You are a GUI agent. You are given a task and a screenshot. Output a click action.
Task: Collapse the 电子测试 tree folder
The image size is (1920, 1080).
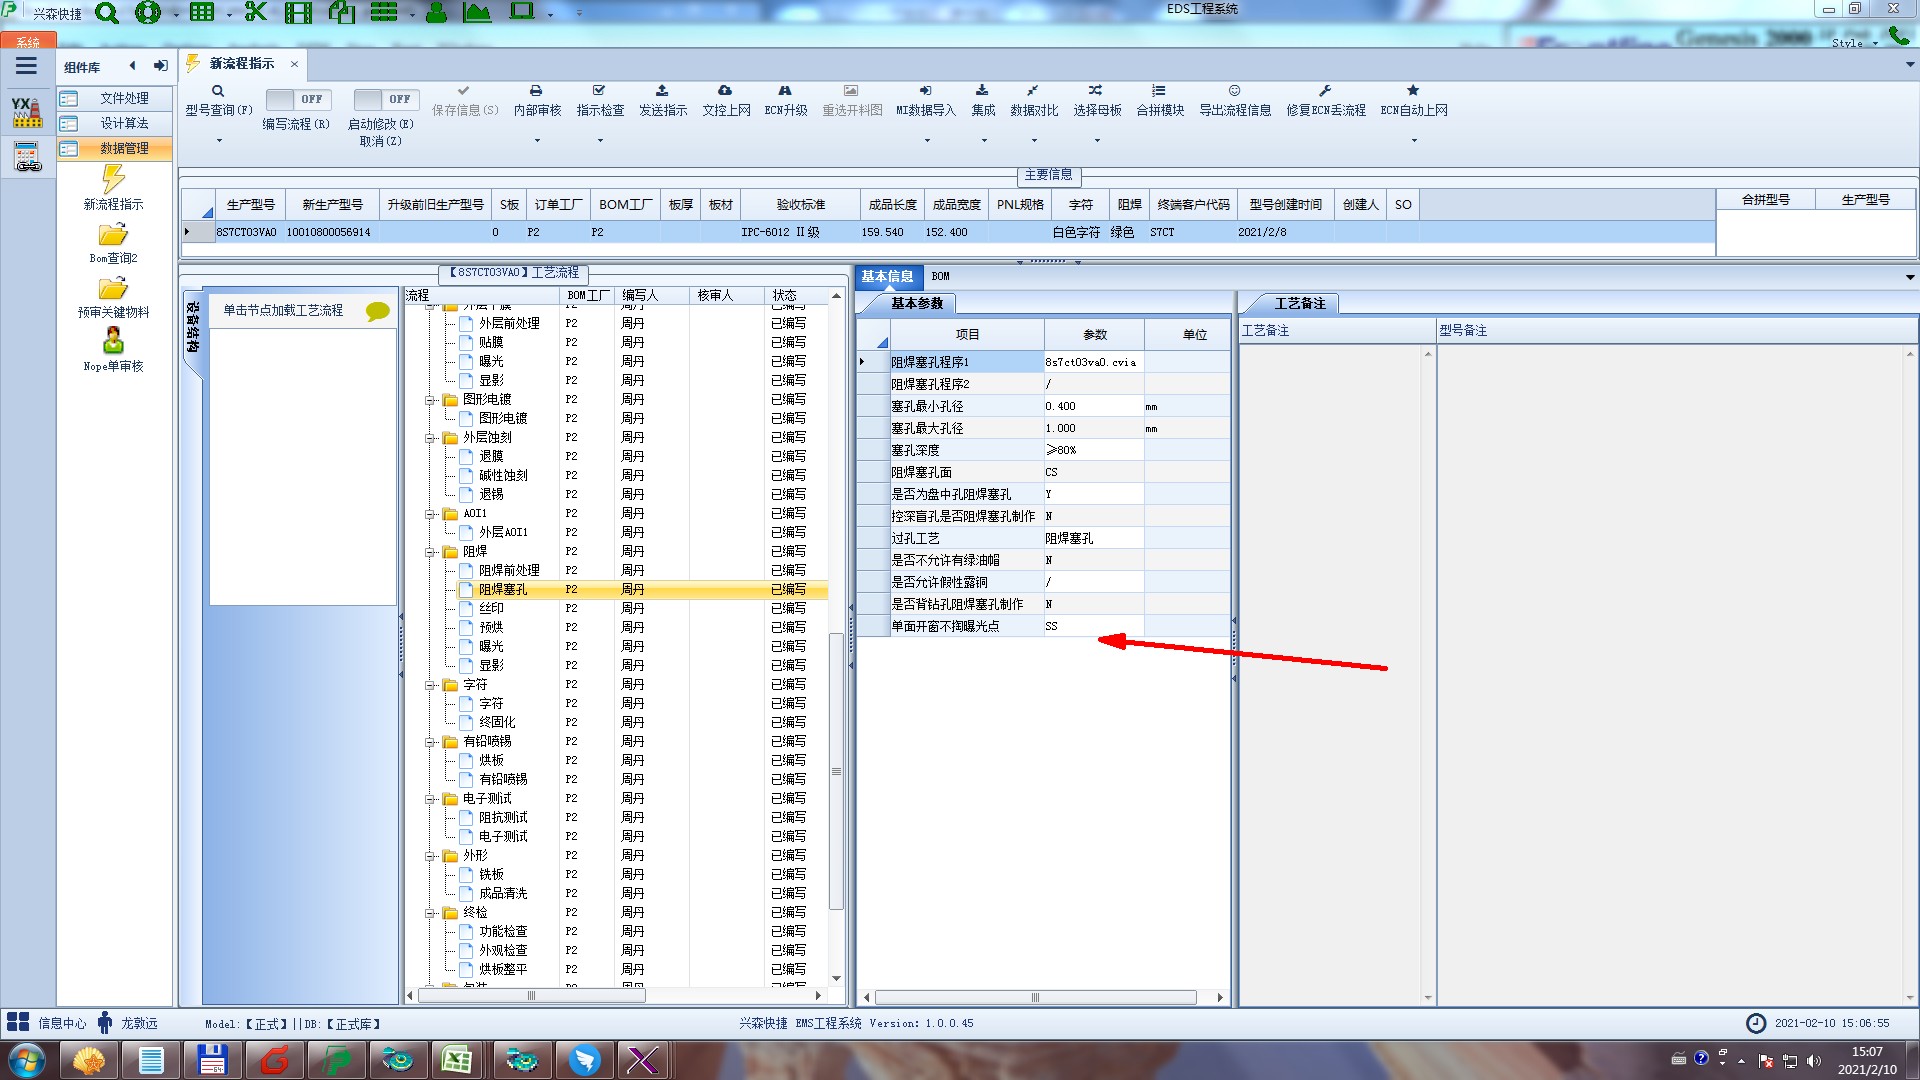click(x=431, y=799)
